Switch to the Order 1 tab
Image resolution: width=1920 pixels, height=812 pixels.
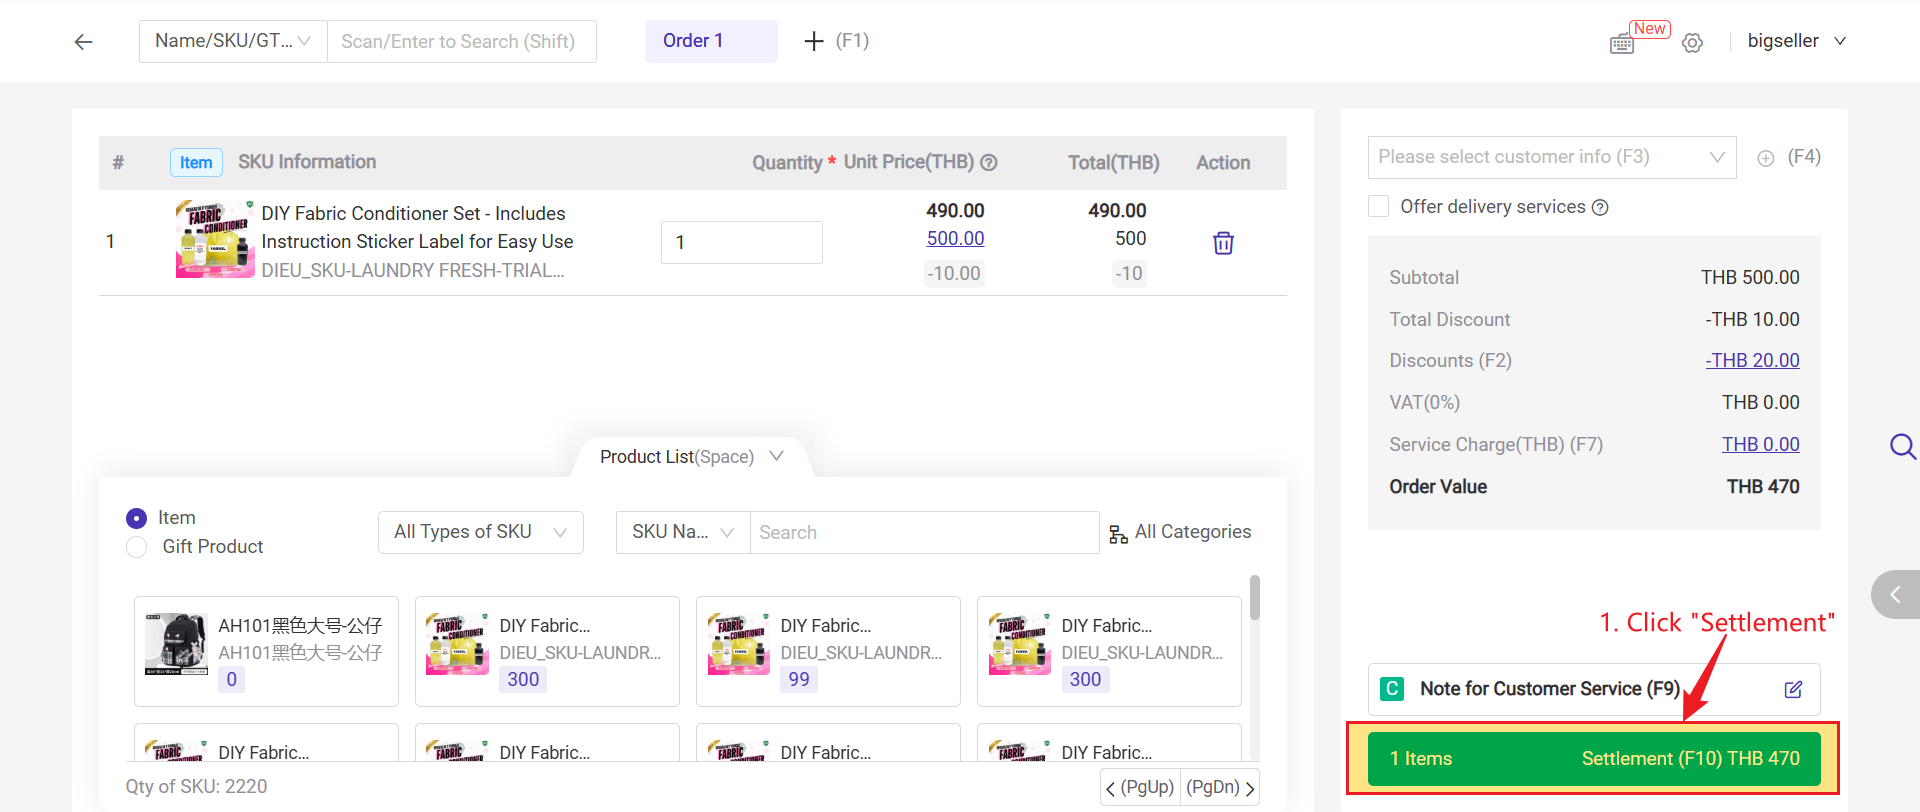(711, 41)
